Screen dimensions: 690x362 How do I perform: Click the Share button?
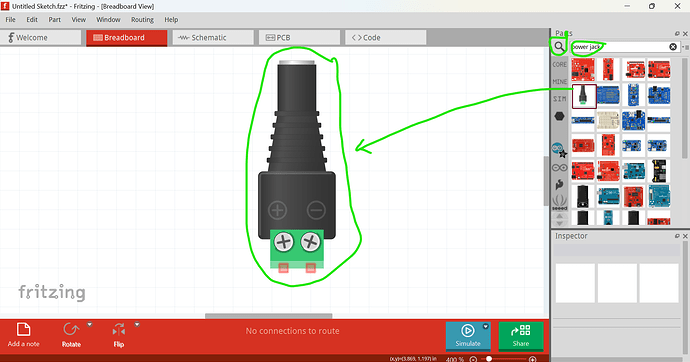[x=521, y=336]
